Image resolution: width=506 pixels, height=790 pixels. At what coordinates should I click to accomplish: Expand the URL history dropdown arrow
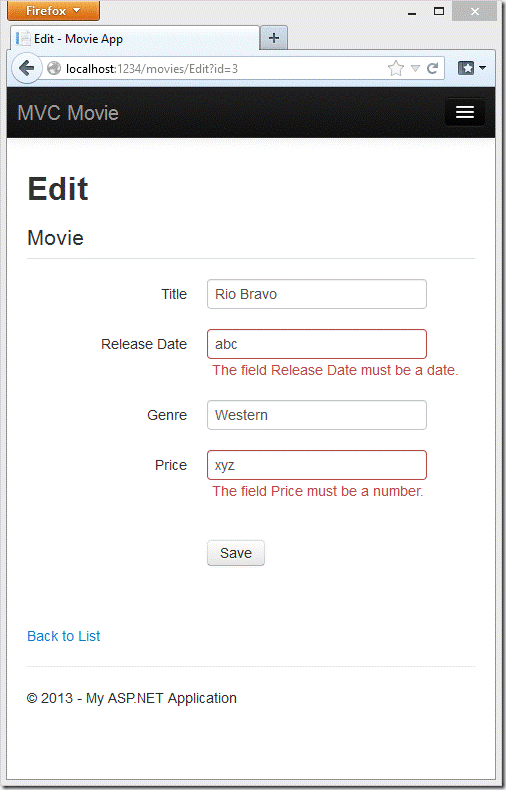coord(415,69)
